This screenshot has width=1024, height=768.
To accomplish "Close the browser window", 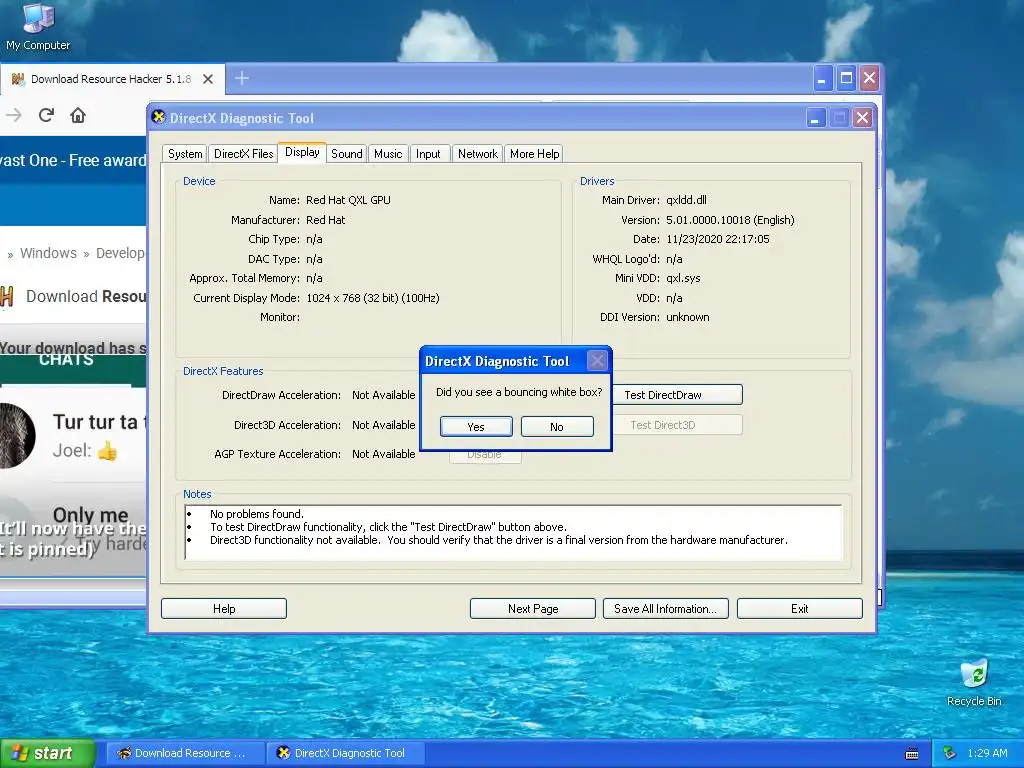I will 869,79.
